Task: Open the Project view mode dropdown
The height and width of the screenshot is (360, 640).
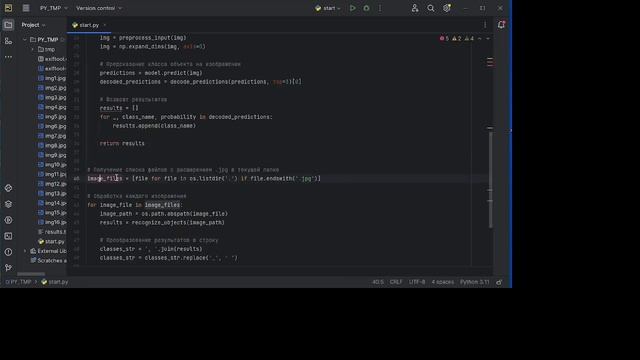Action: coord(33,25)
